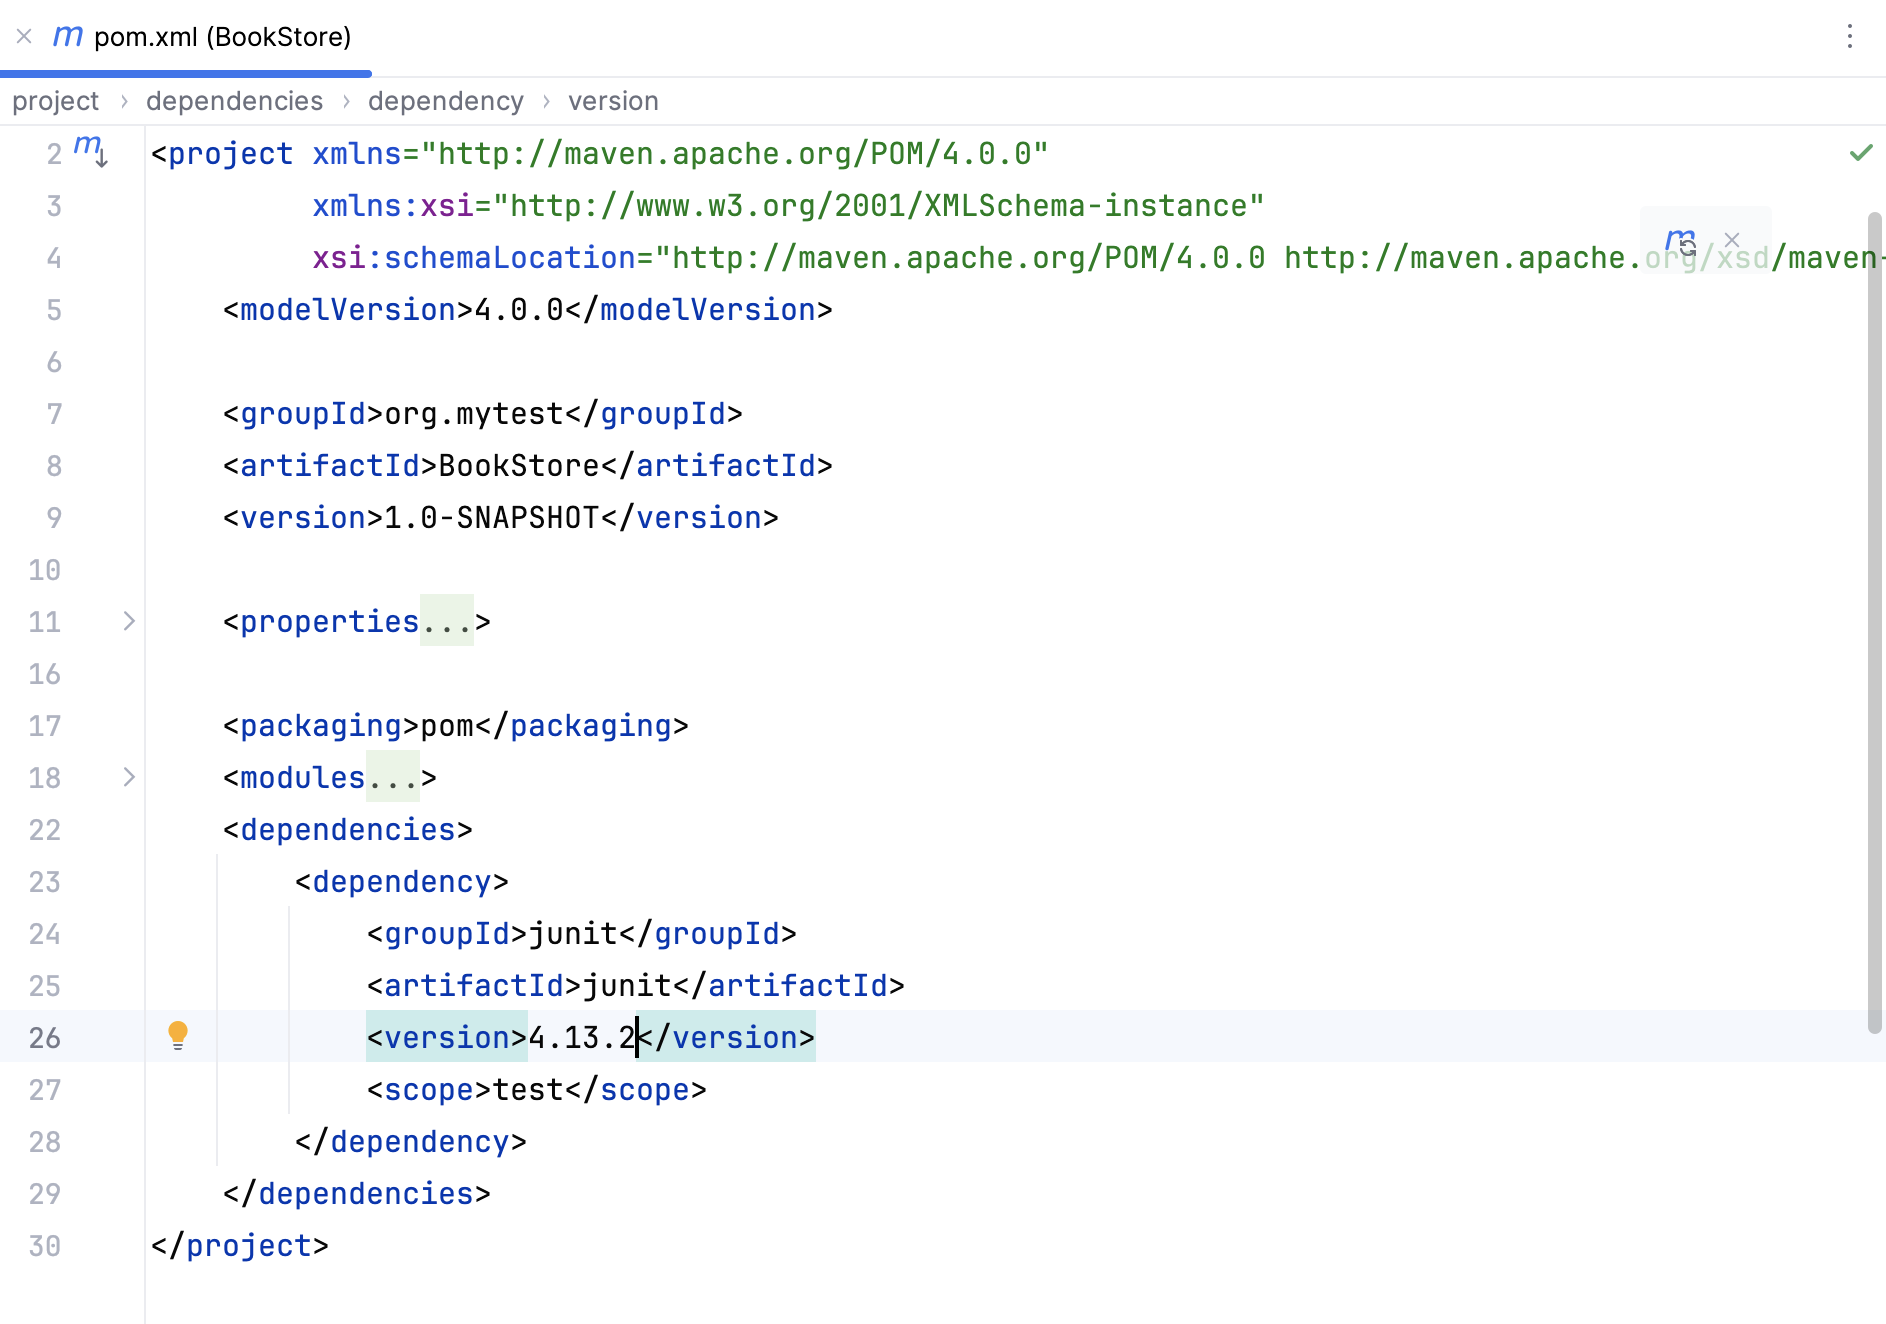Click line number 26 in the gutter
Viewport: 1886px width, 1324px height.
coord(45,1038)
